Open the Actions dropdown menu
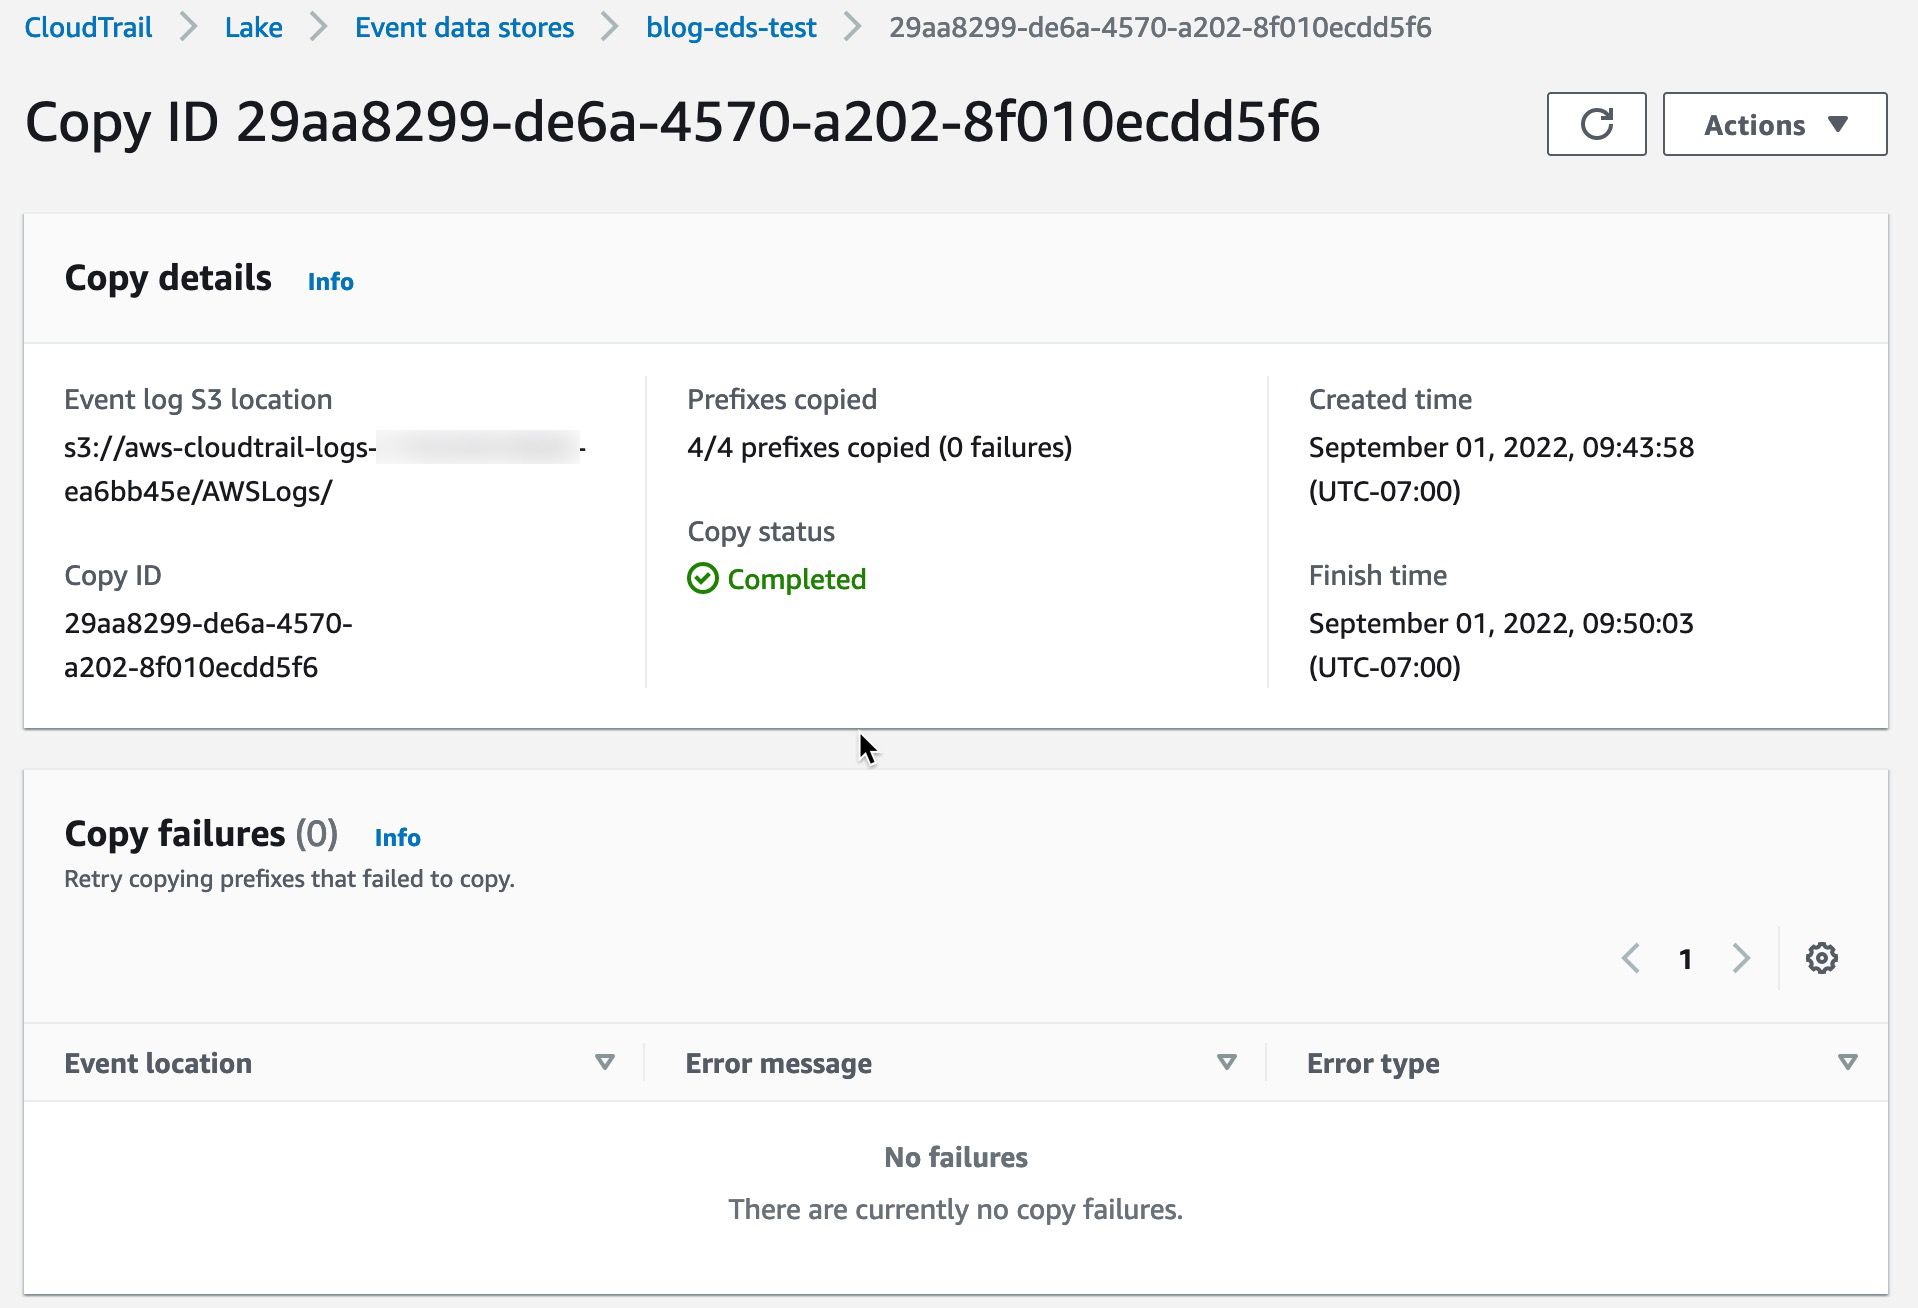 pyautogui.click(x=1774, y=124)
